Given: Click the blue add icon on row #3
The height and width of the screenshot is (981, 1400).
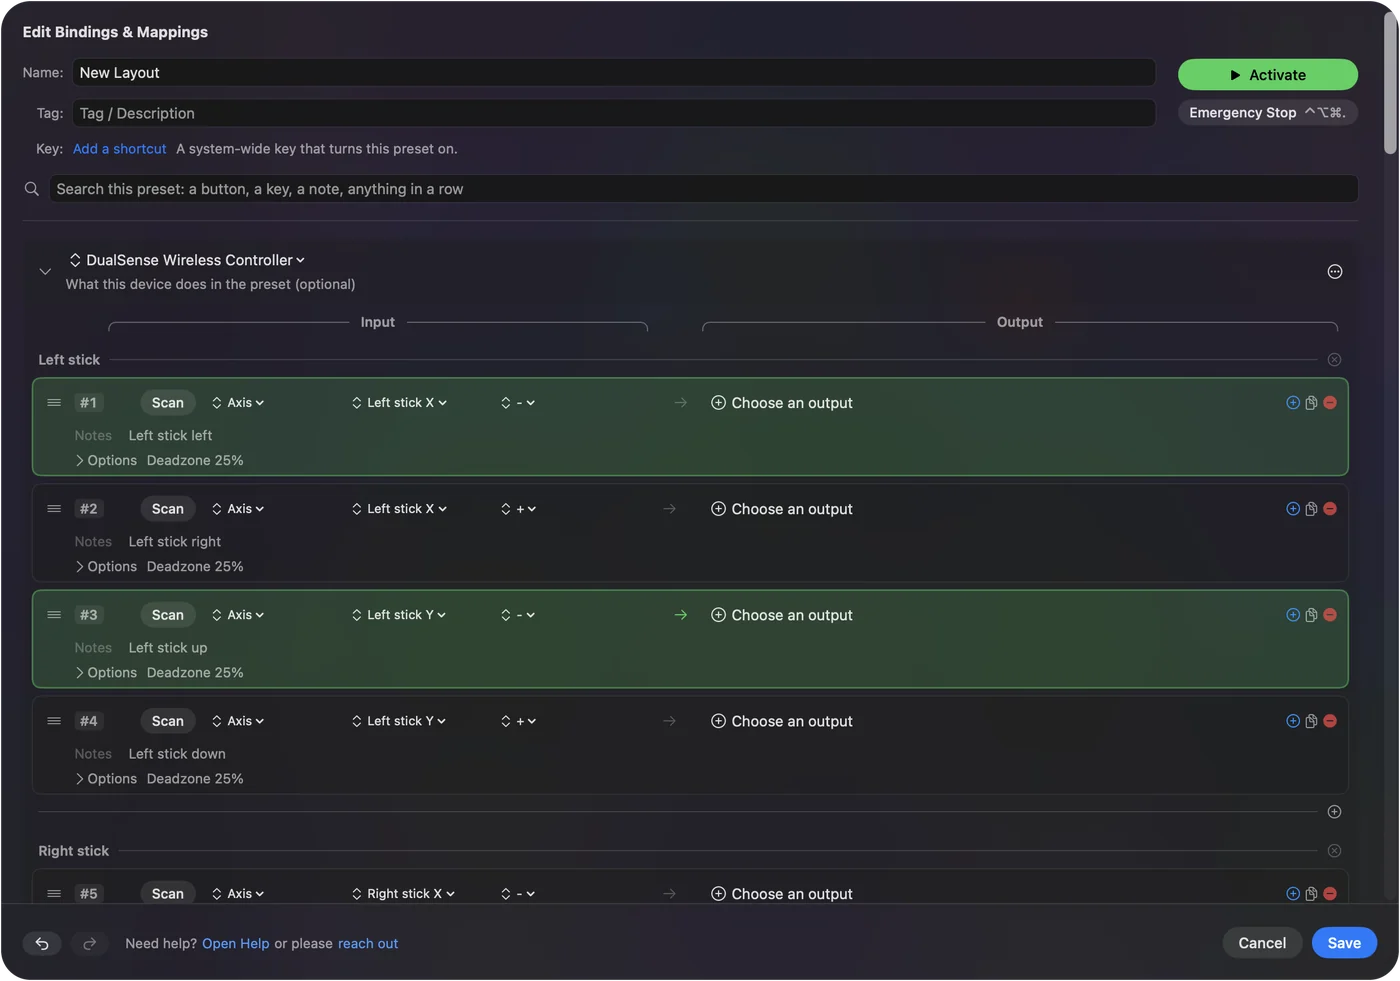Looking at the screenshot, I should click(x=1293, y=615).
